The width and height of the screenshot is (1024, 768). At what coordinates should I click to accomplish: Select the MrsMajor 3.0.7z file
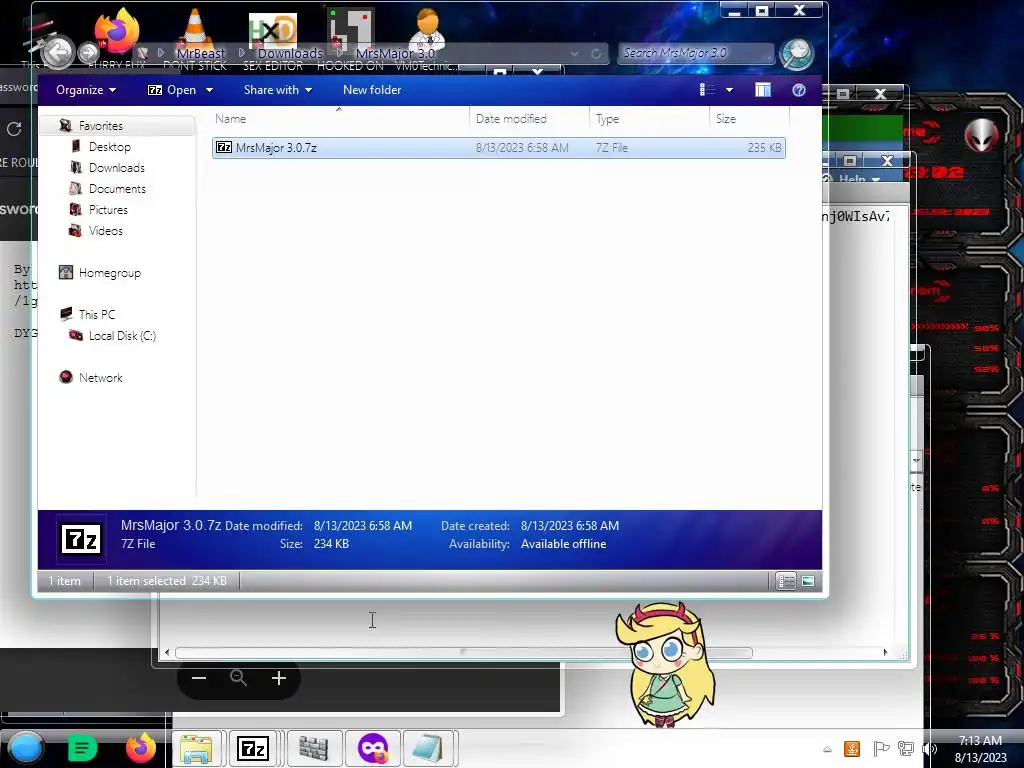(498, 148)
